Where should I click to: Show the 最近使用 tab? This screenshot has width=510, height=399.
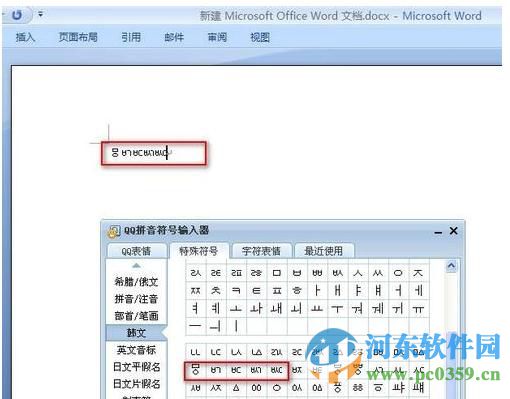tap(324, 251)
